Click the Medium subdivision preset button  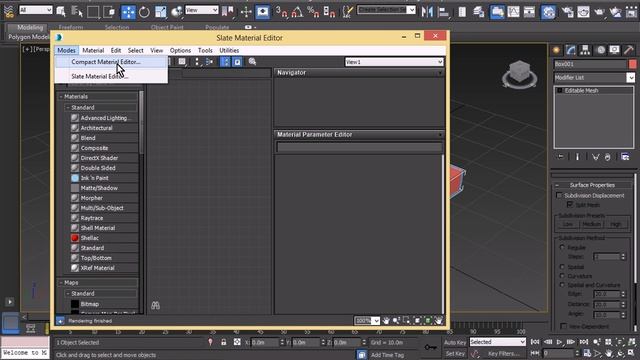pyautogui.click(x=591, y=224)
